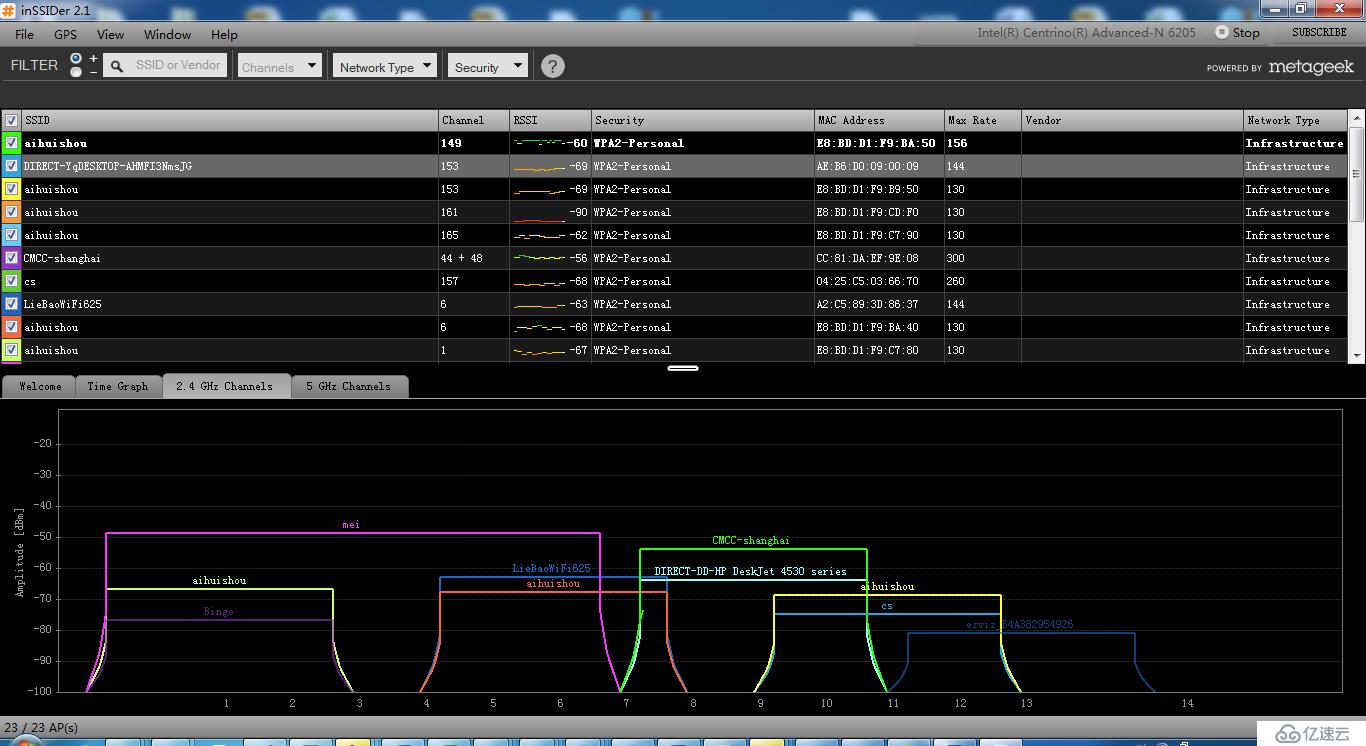Viewport: 1366px width, 746px height.
Task: Sort by the Vendor column header
Action: coord(1132,120)
